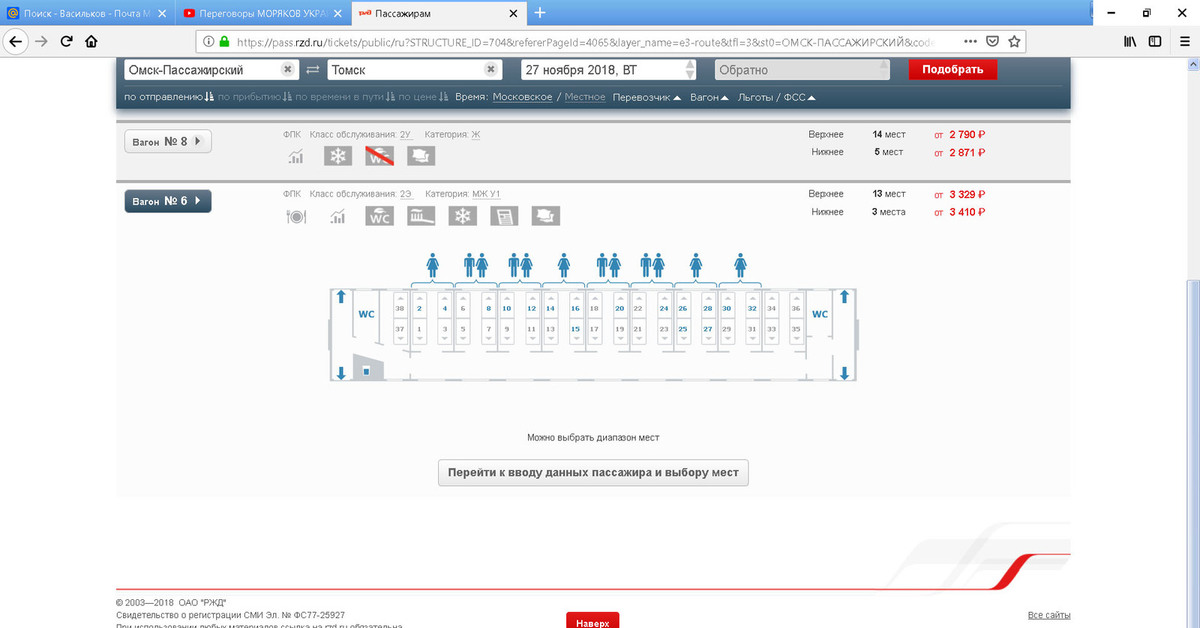
Task: Expand Вагон № 8 details
Action: tap(168, 142)
